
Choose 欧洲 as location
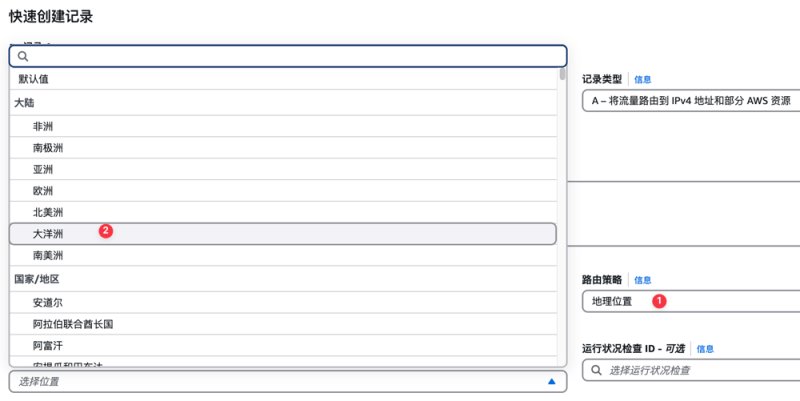[283, 190]
